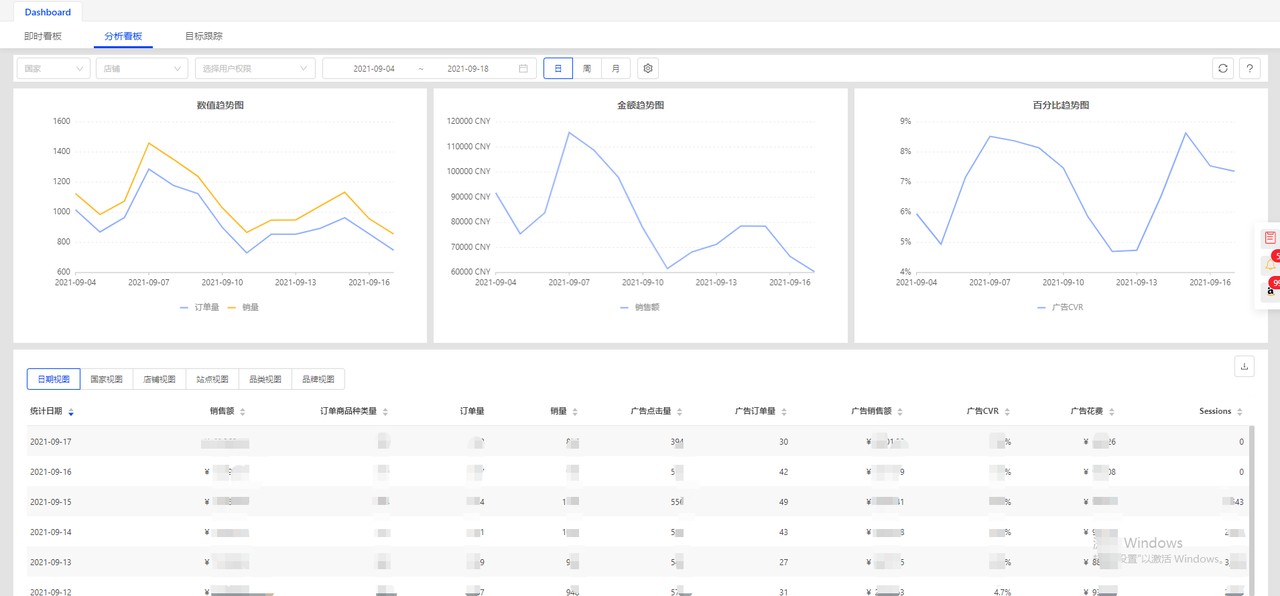Click 广告订单量 value 30 cell
Image resolution: width=1280 pixels, height=596 pixels.
(783, 441)
